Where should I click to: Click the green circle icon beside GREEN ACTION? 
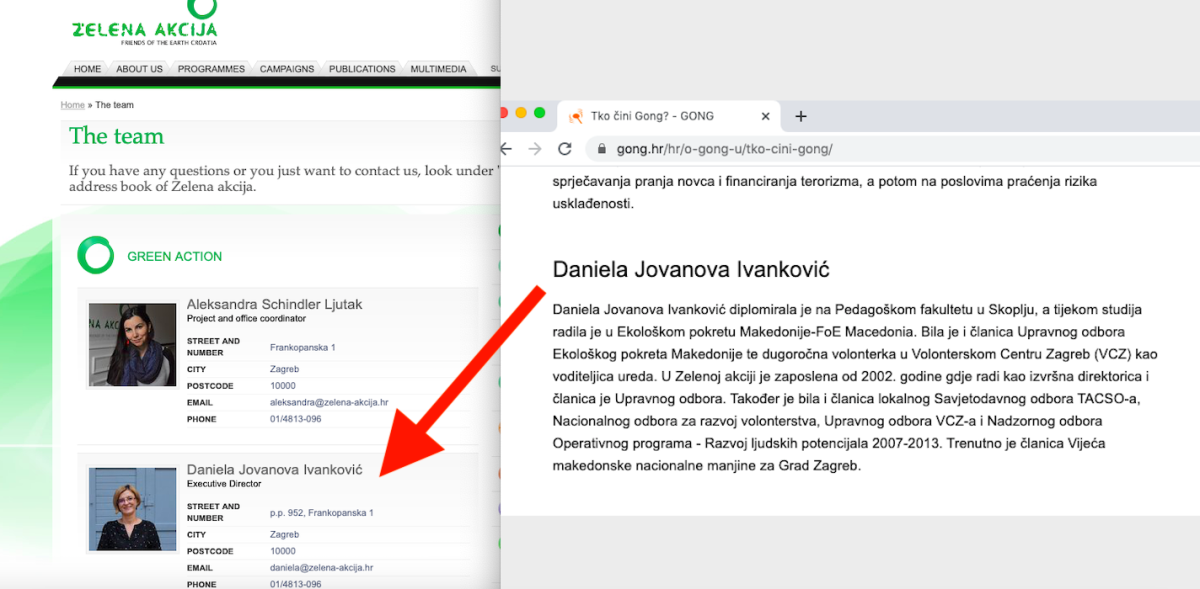click(96, 255)
